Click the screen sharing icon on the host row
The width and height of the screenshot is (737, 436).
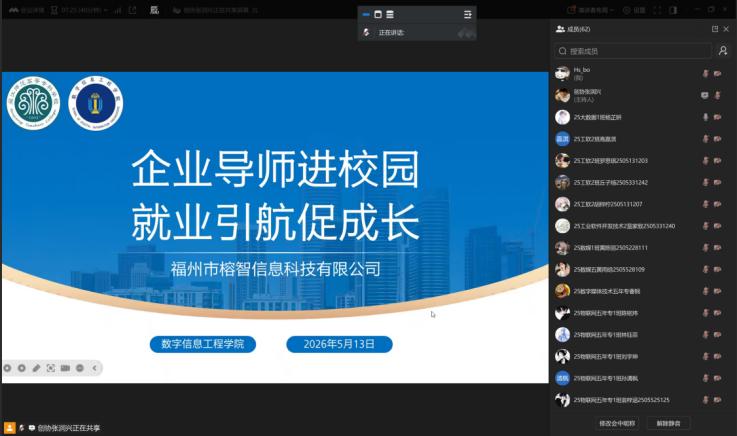tap(705, 95)
